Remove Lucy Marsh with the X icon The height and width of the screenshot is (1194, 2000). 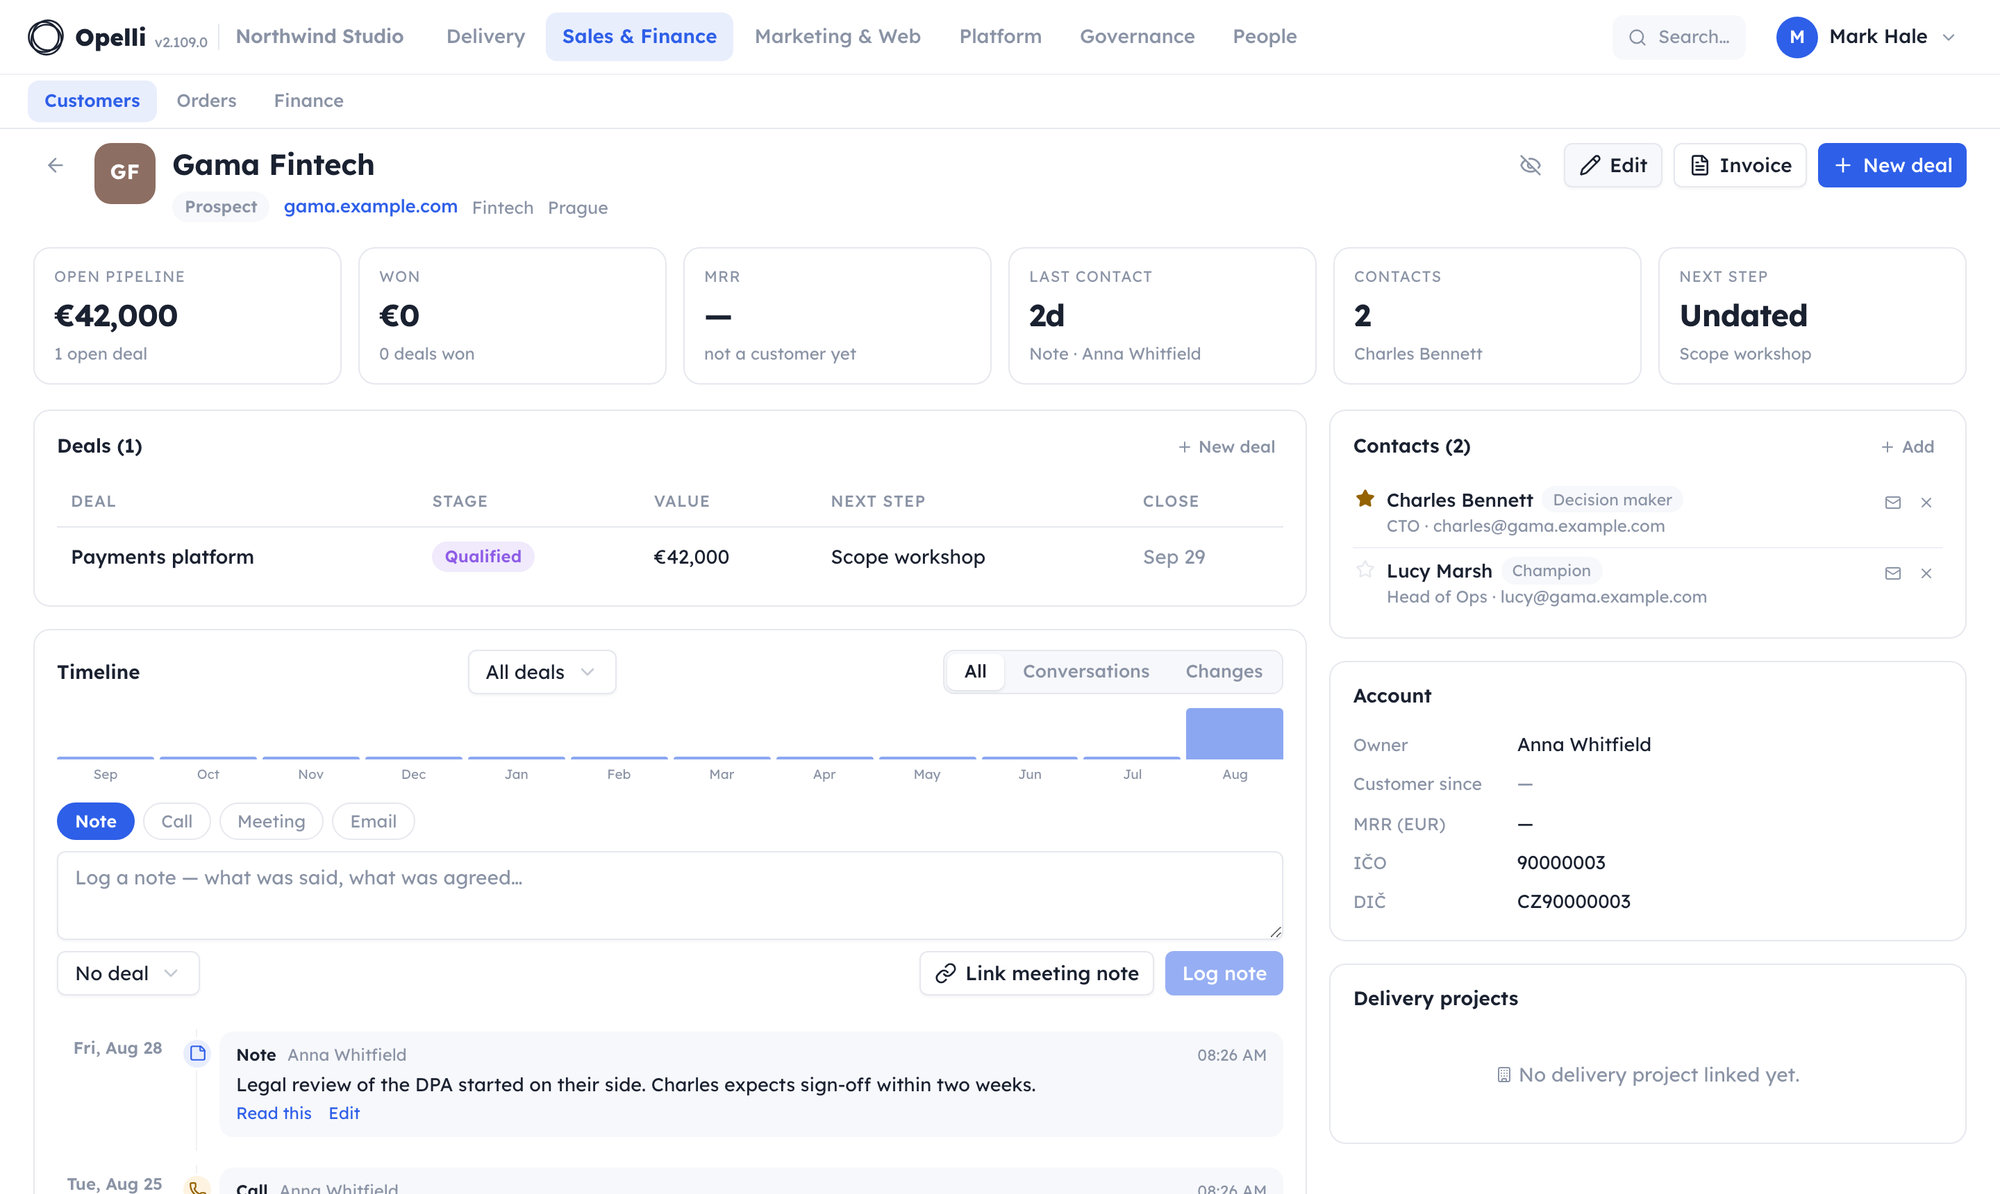(1926, 574)
